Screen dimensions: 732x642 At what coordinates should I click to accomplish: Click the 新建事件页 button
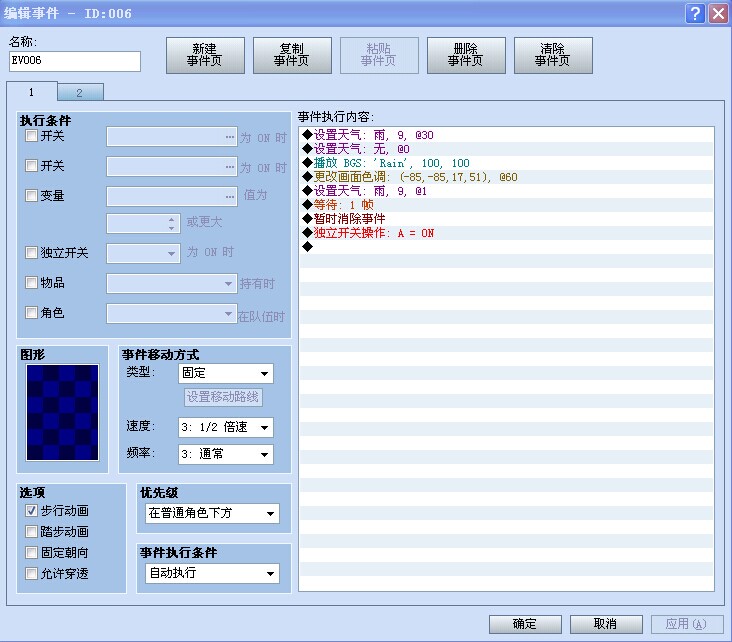coord(205,55)
